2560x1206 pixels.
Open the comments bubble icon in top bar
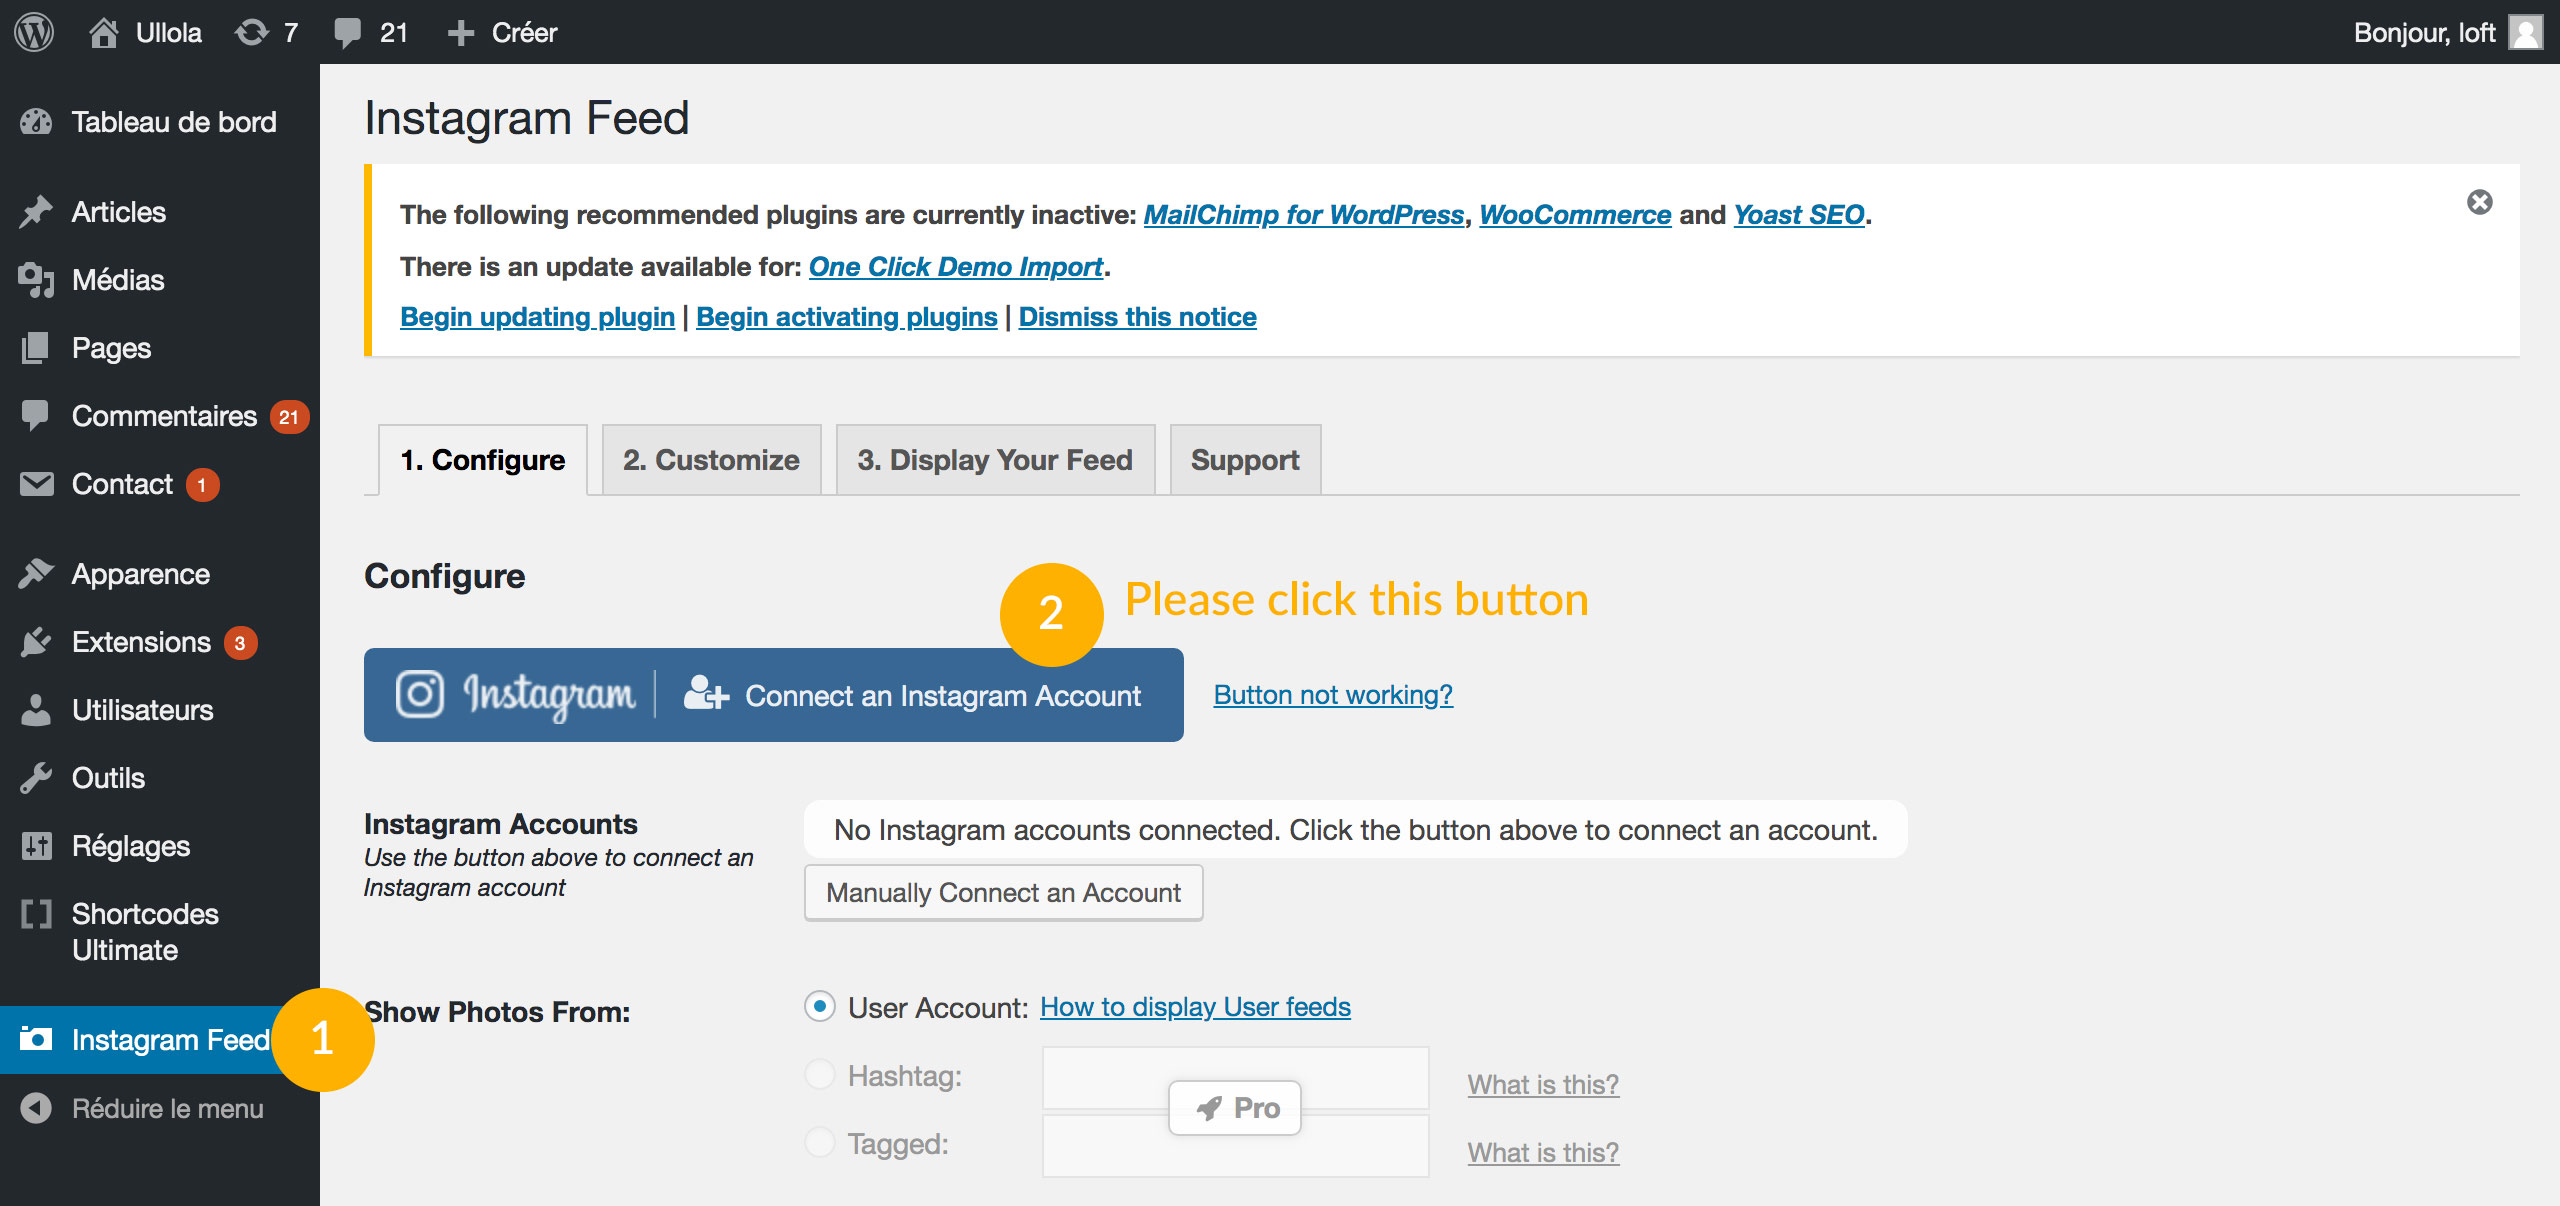[348, 32]
